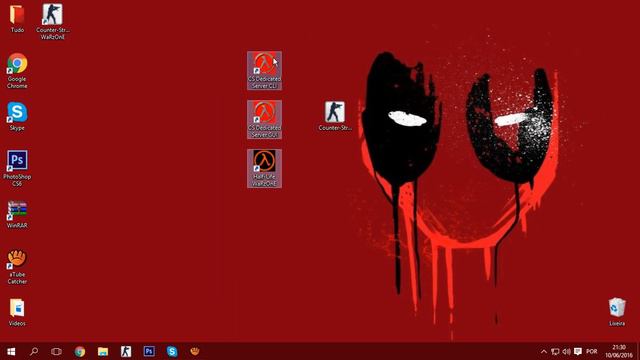
Task: Switch the POR keyboard language indicator
Action: [x=591, y=351]
